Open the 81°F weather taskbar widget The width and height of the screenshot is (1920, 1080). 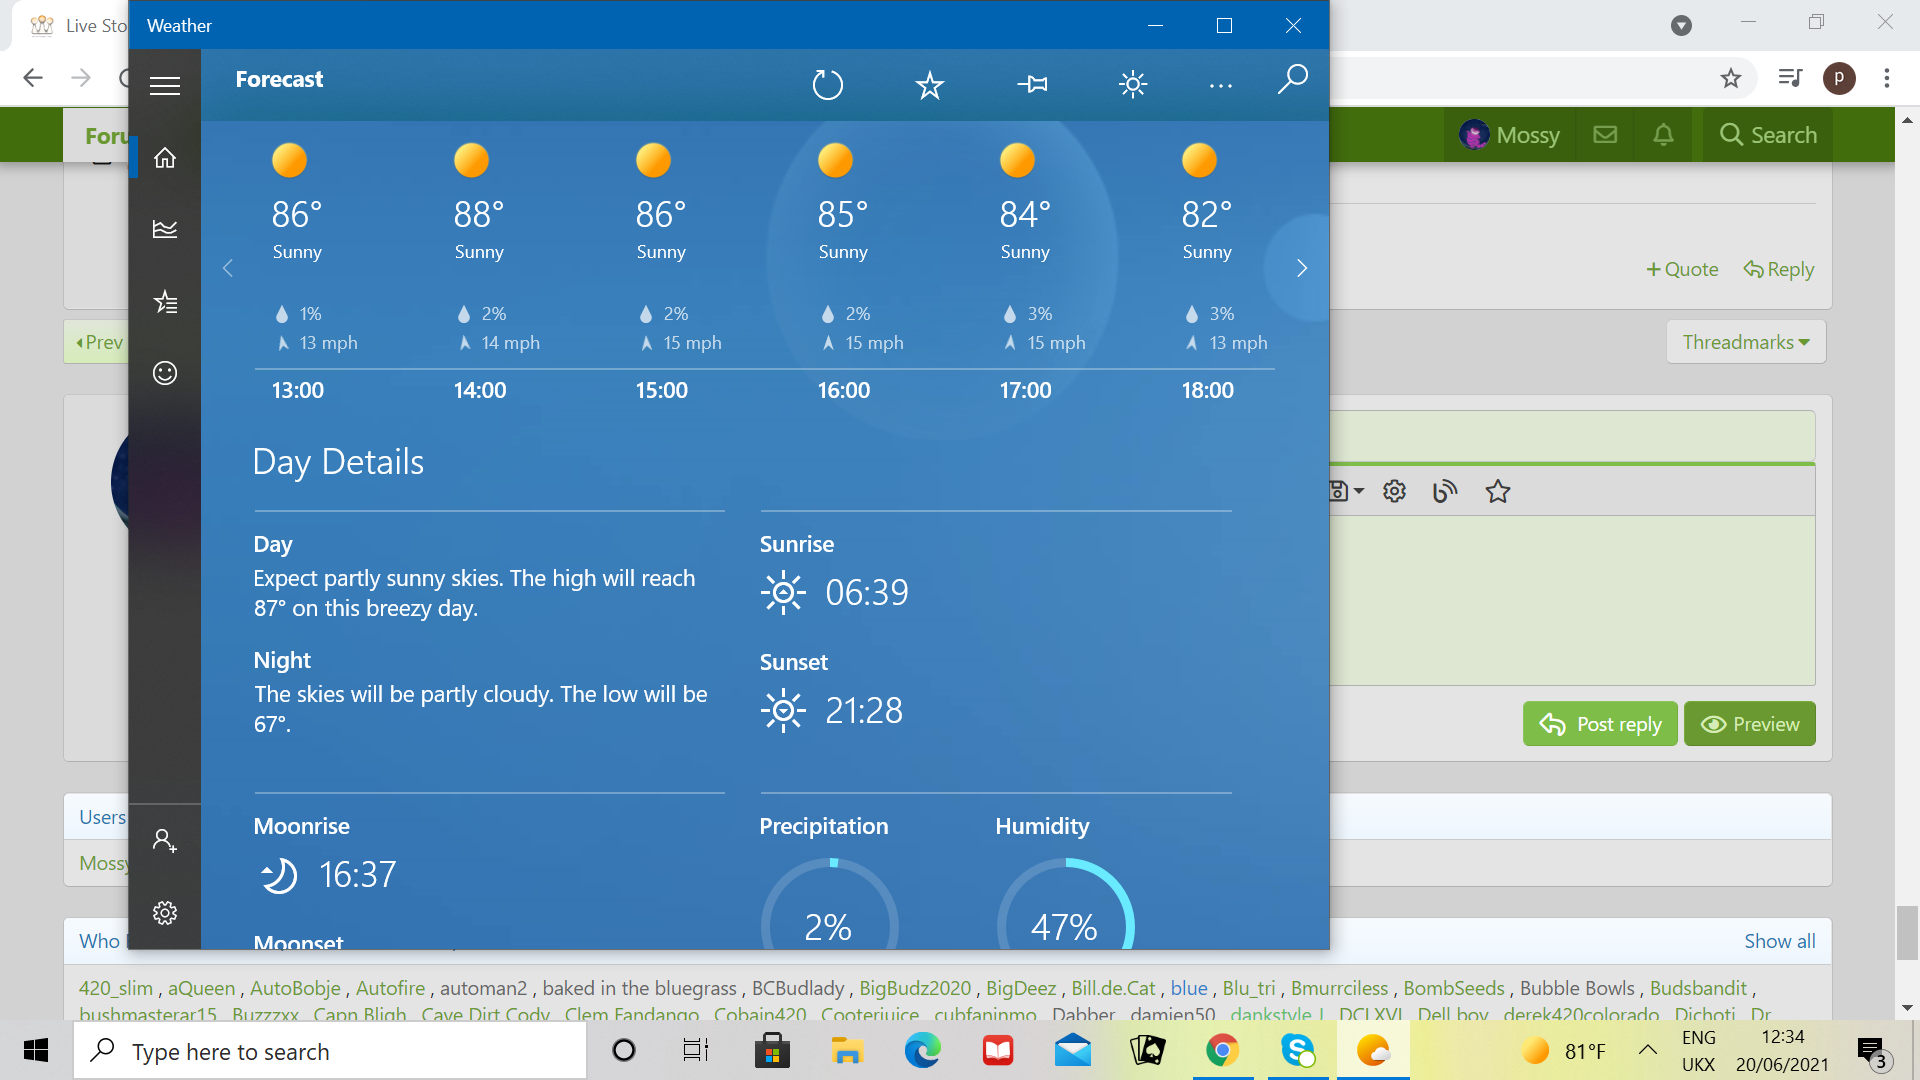[x=1565, y=1051]
